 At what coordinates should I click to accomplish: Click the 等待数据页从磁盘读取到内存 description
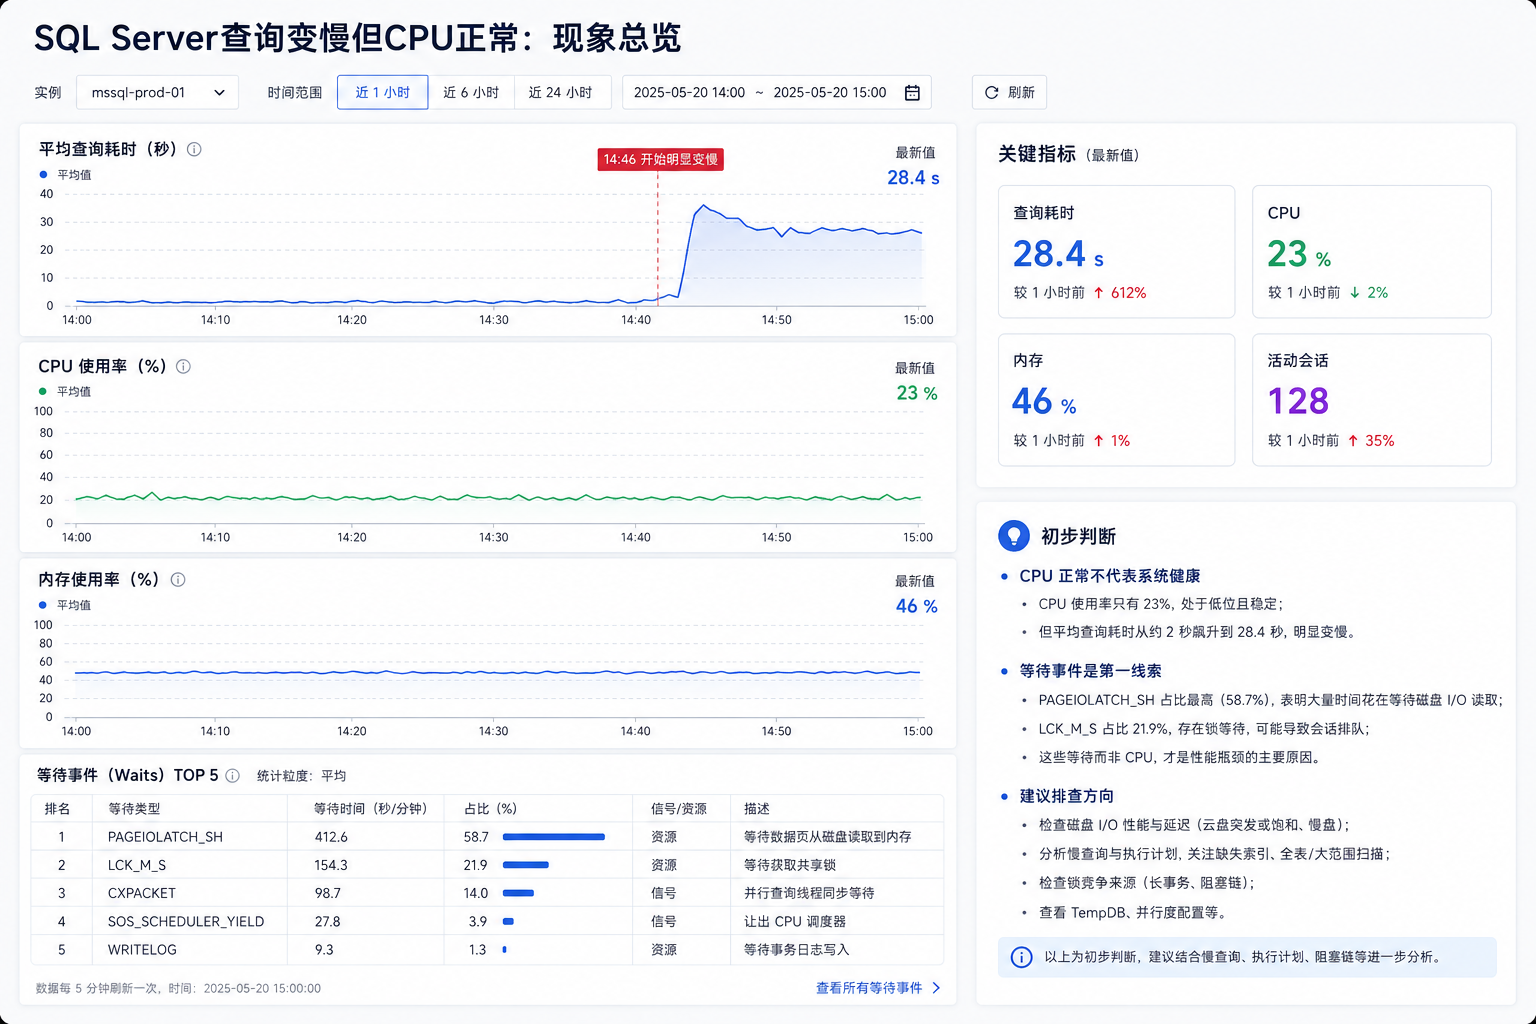click(827, 837)
